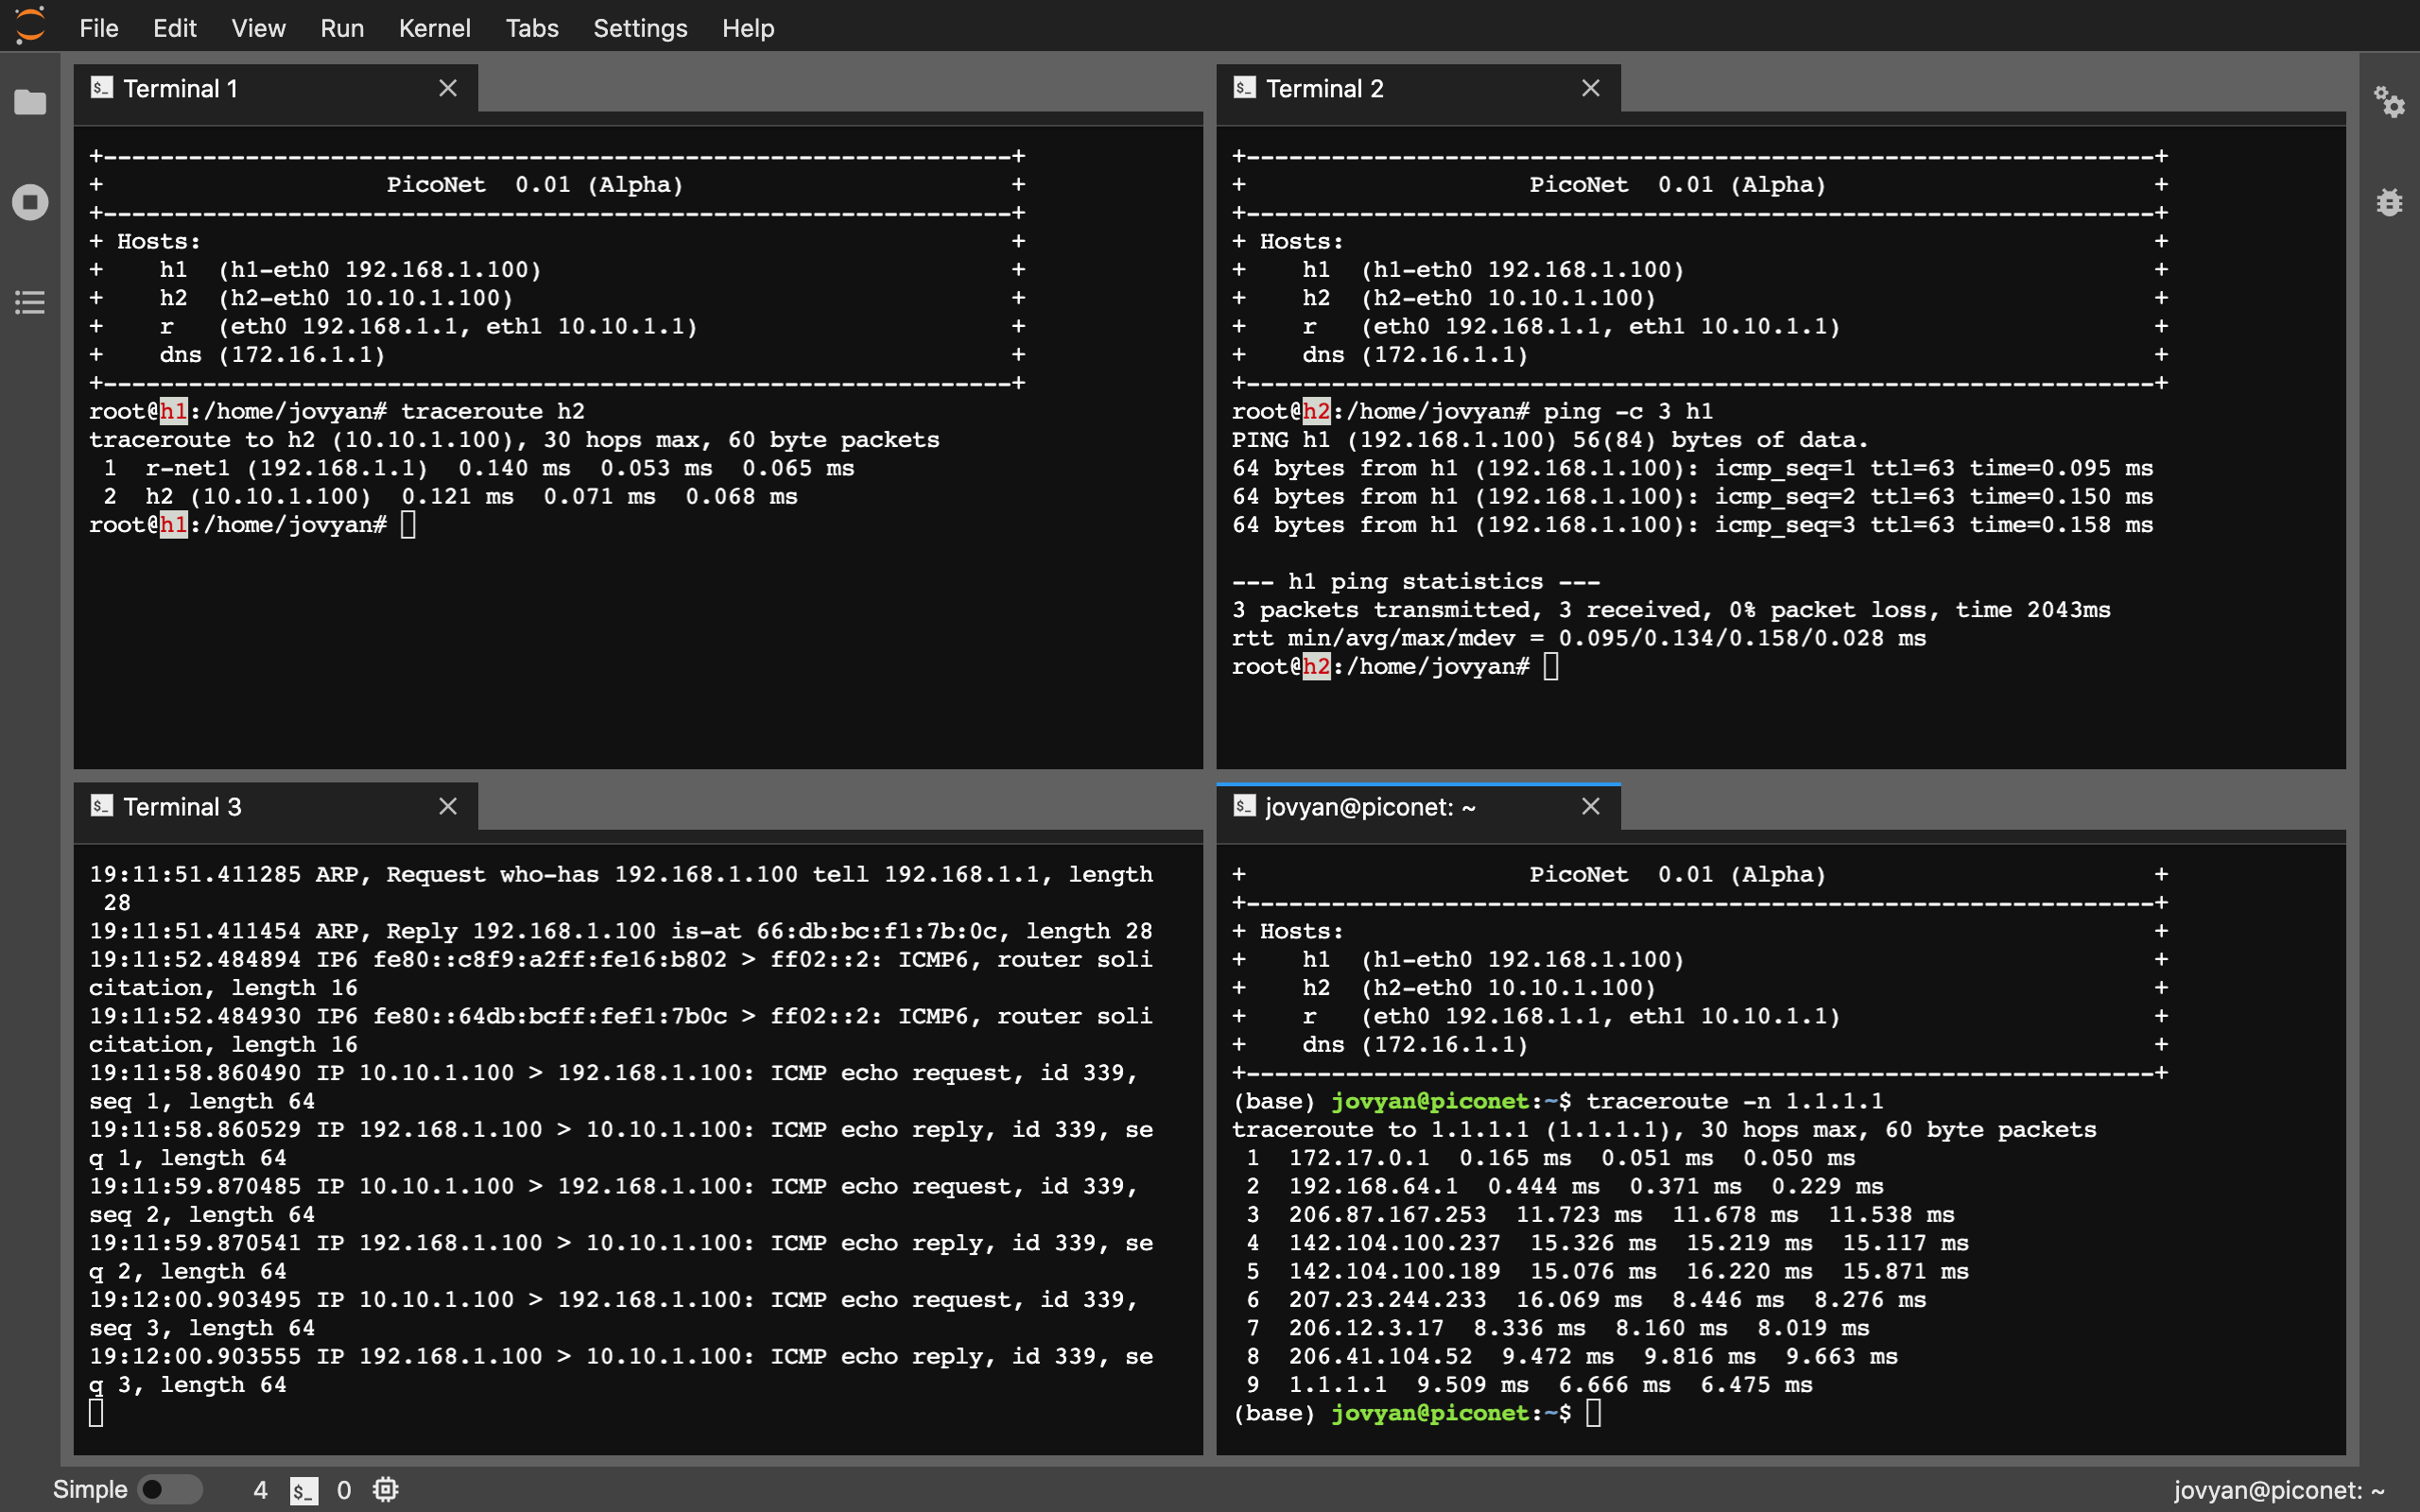The height and width of the screenshot is (1512, 2420).
Task: Open the Run menu
Action: pyautogui.click(x=341, y=28)
